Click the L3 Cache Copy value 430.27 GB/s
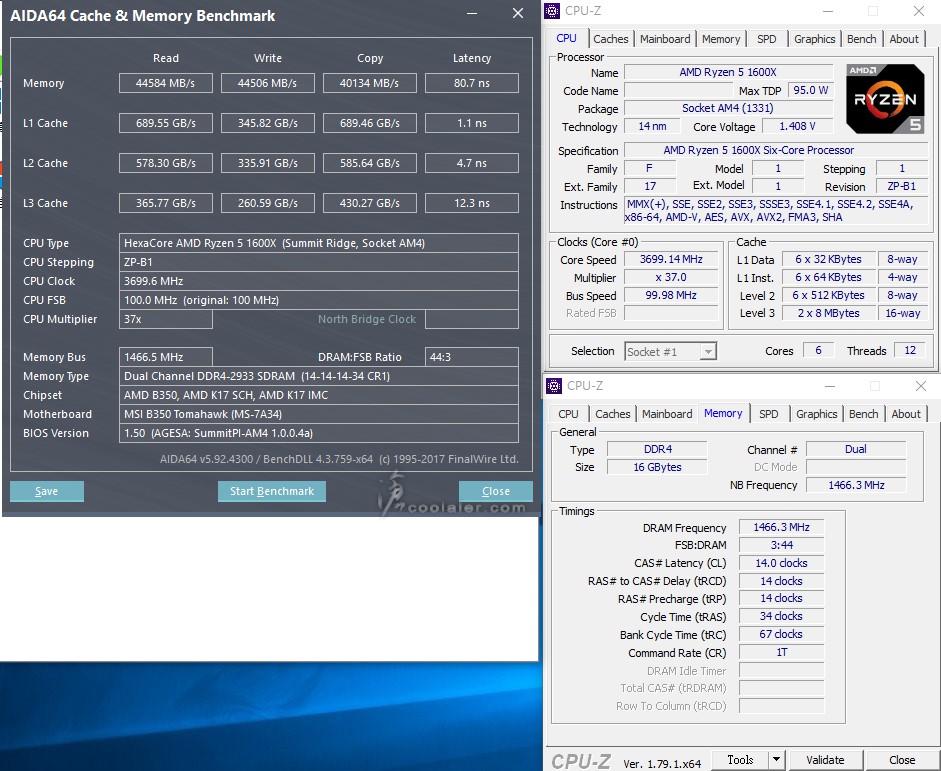Image resolution: width=941 pixels, height=771 pixels. click(x=370, y=203)
